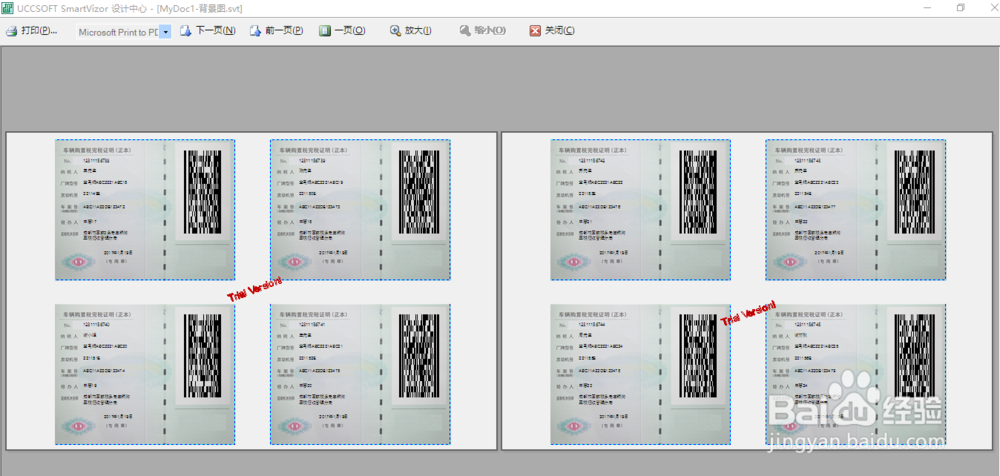Click the SmartVizor app icon in title bar

click(7, 8)
